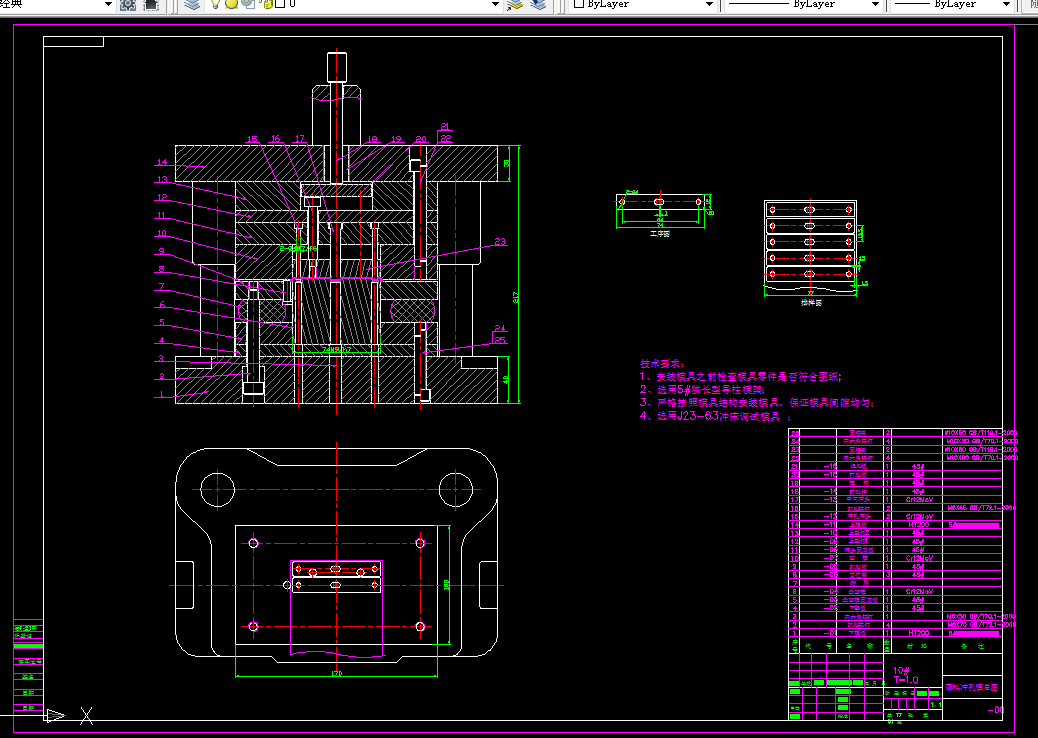Click balloon number 13 in the section view
The height and width of the screenshot is (738, 1038).
pos(162,179)
